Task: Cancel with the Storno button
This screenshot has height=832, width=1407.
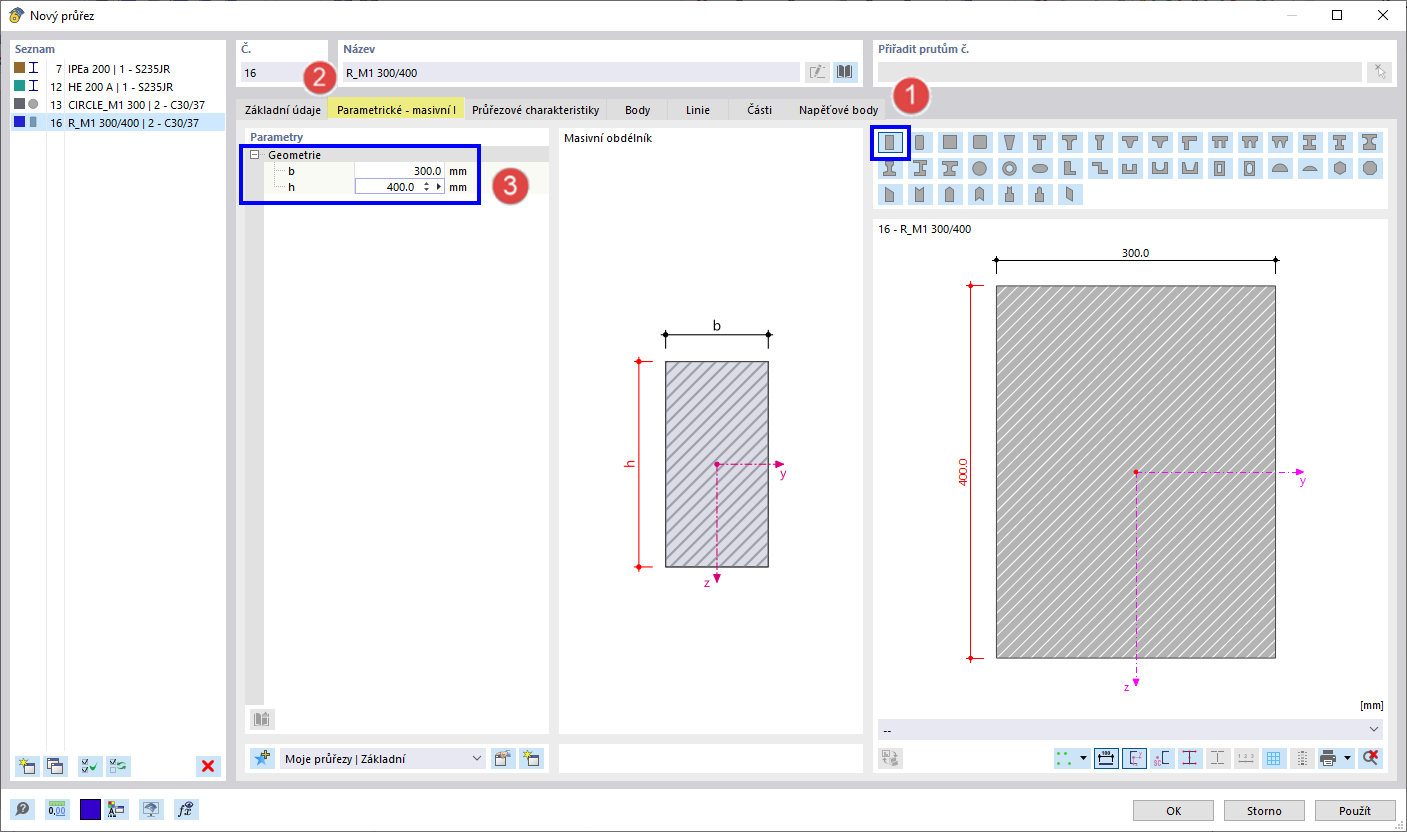Action: 1264,810
